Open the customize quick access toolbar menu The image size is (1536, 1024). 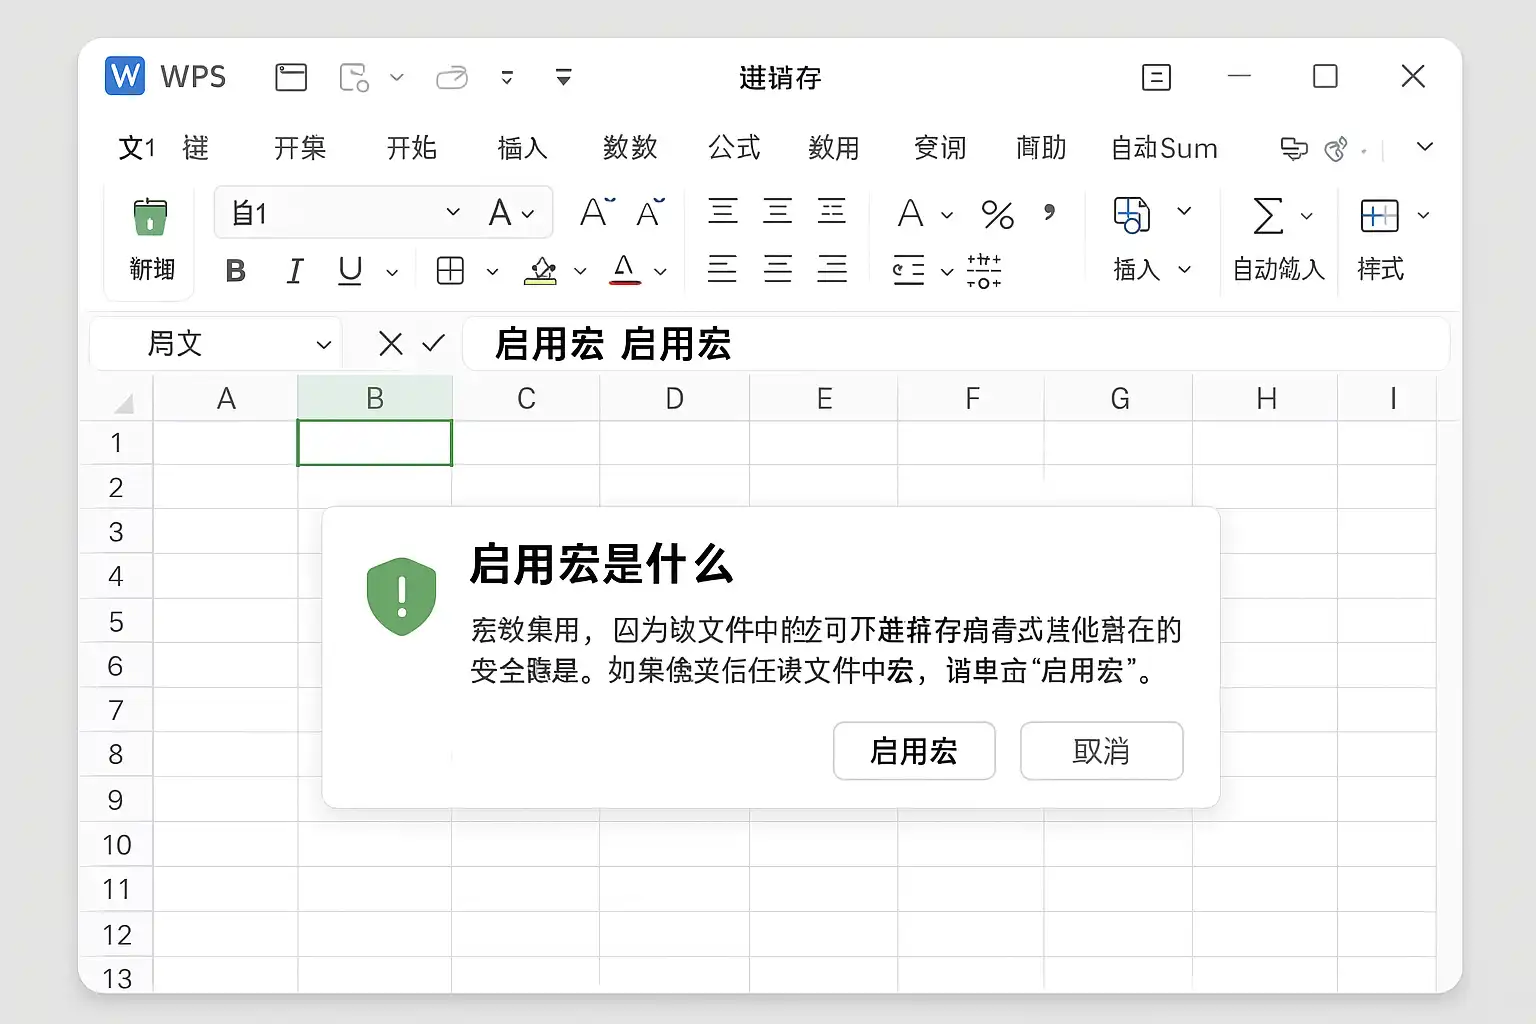564,77
